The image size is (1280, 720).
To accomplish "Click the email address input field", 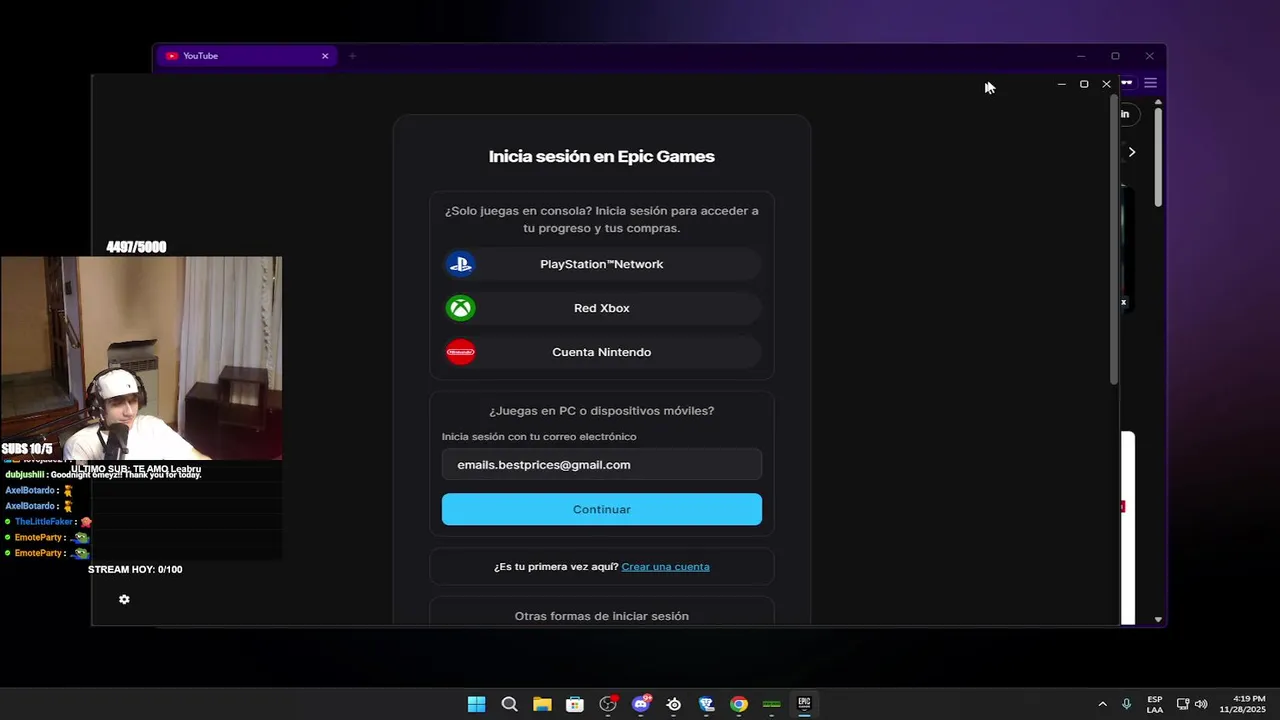I will [x=601, y=465].
